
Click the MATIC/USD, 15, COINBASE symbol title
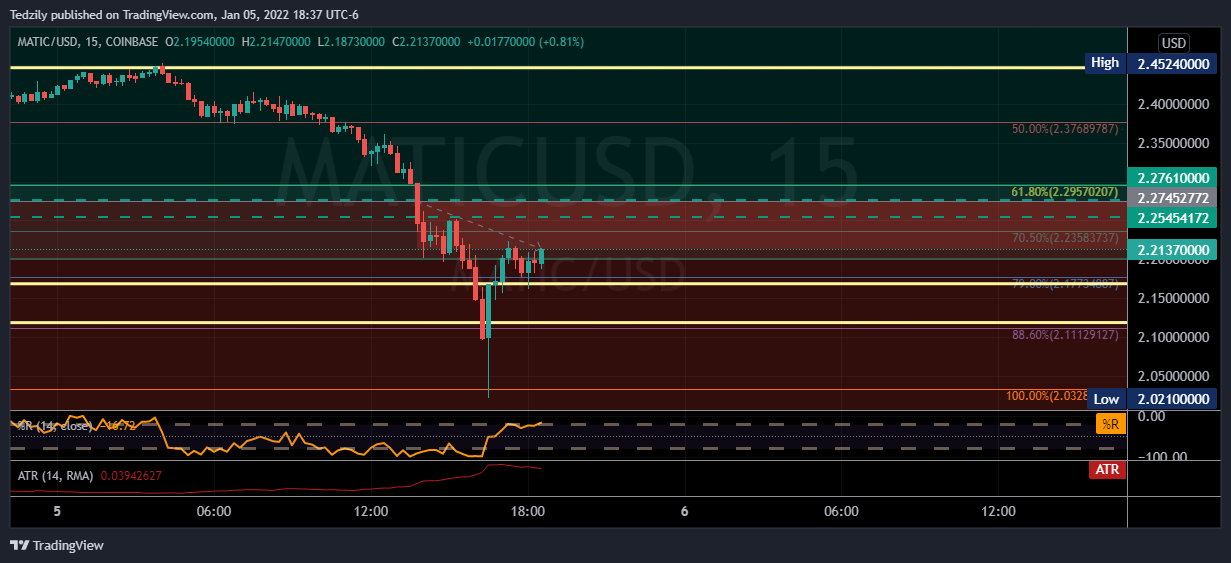click(88, 42)
